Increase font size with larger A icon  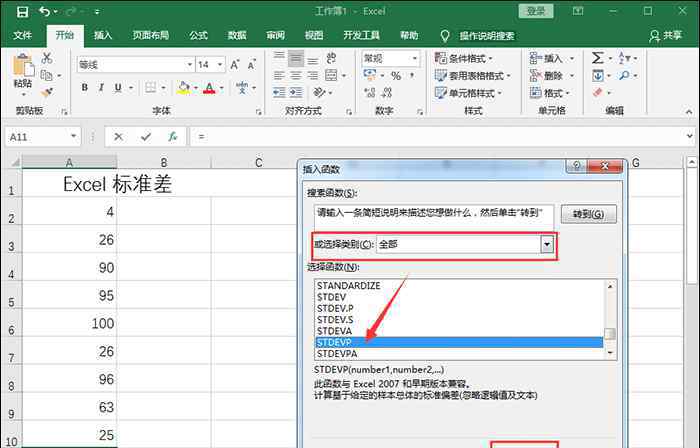pyautogui.click(x=234, y=65)
